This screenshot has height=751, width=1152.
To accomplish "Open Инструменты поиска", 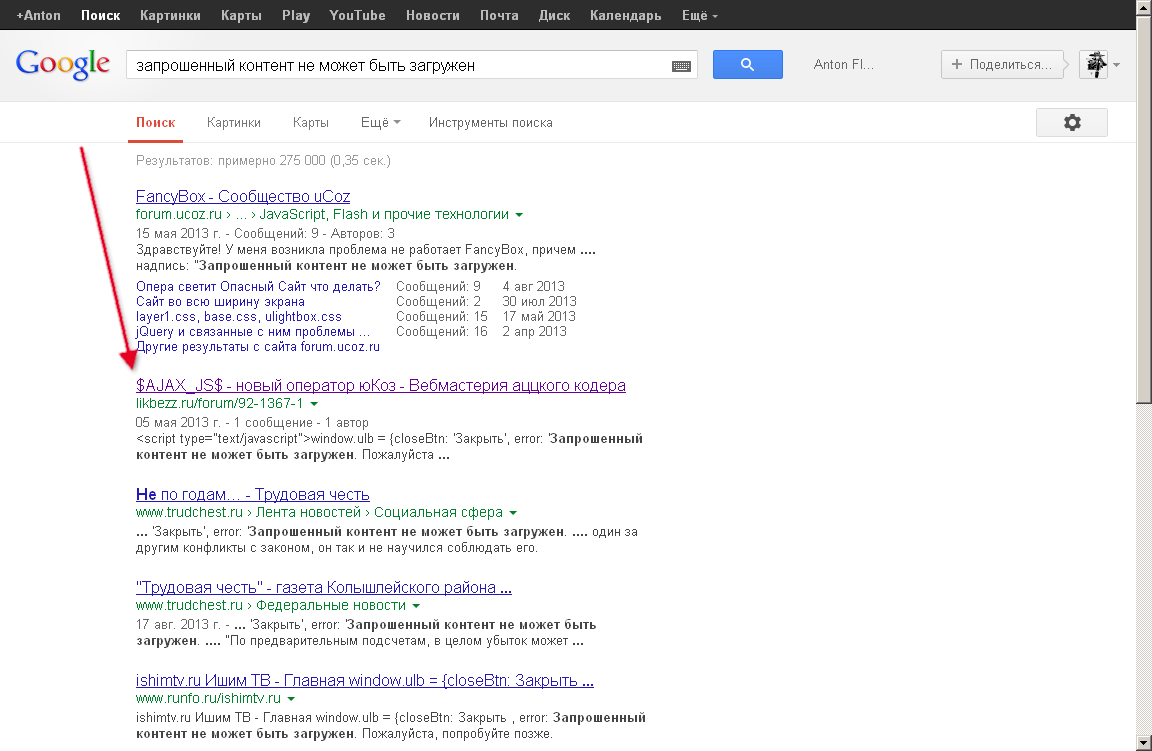I will 491,123.
